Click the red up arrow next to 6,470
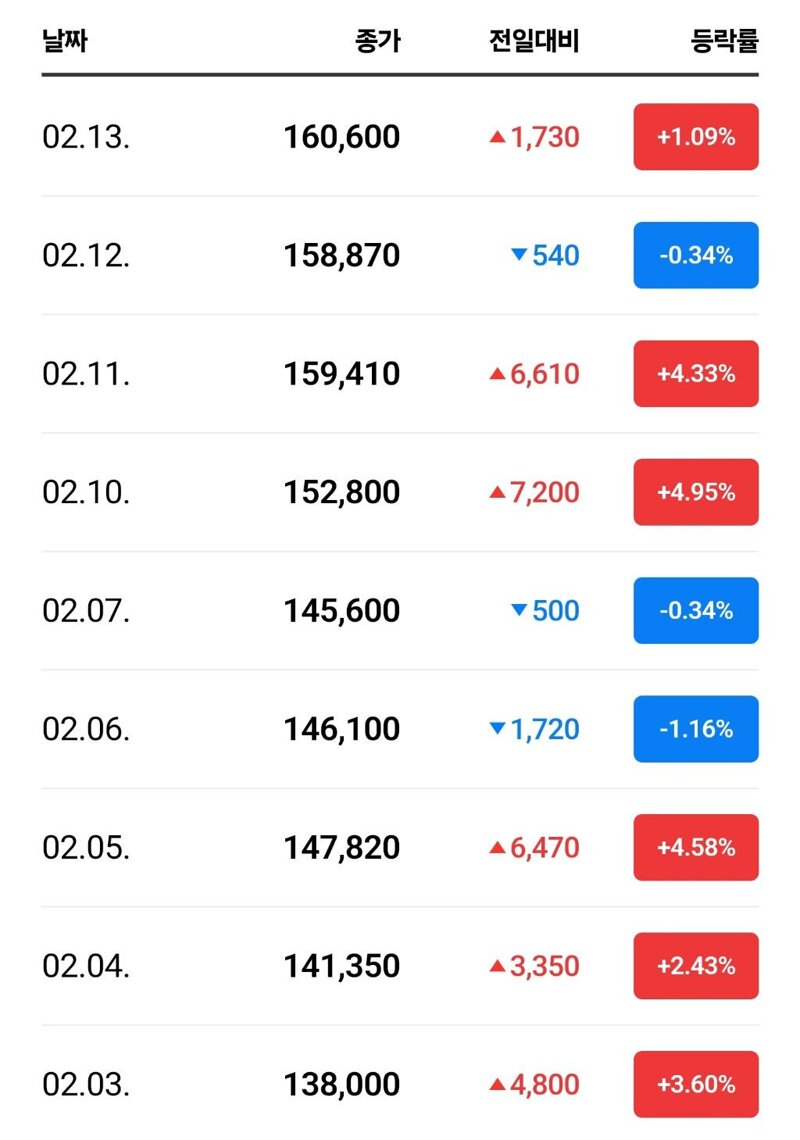Screen dimensions: 800x1140 point(497,848)
